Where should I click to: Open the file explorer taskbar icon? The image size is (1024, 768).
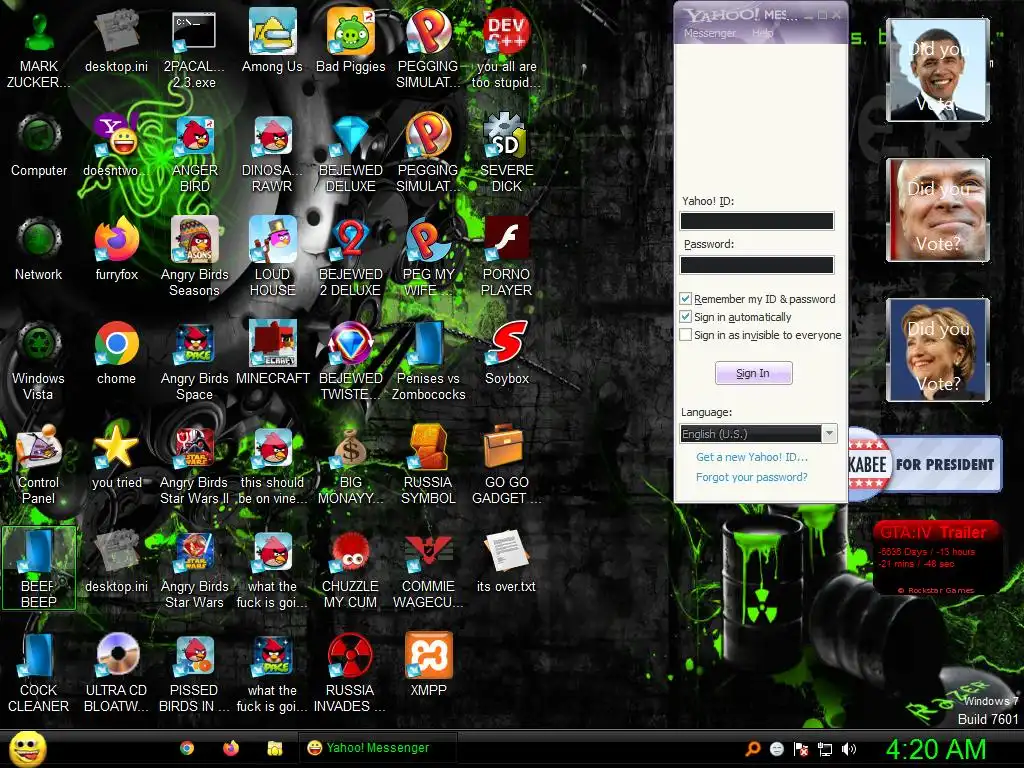(x=275, y=748)
